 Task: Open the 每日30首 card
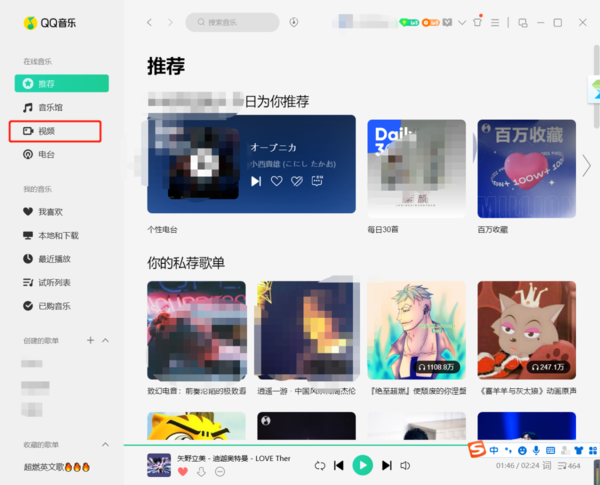(416, 168)
